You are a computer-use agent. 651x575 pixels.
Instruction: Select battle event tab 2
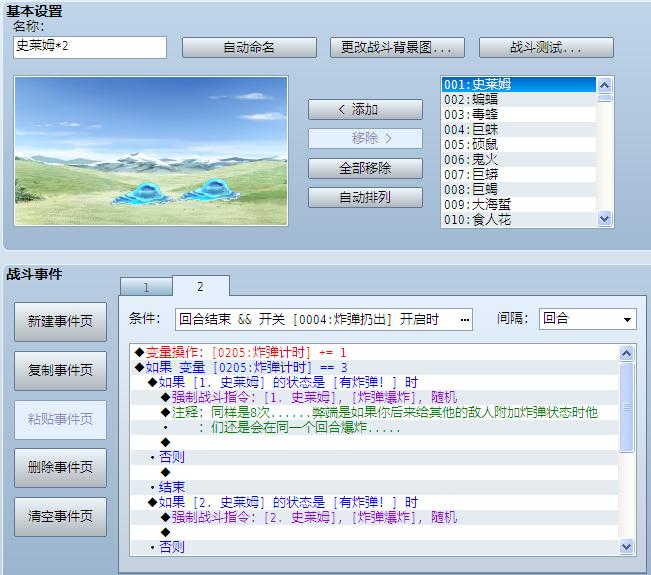(201, 286)
